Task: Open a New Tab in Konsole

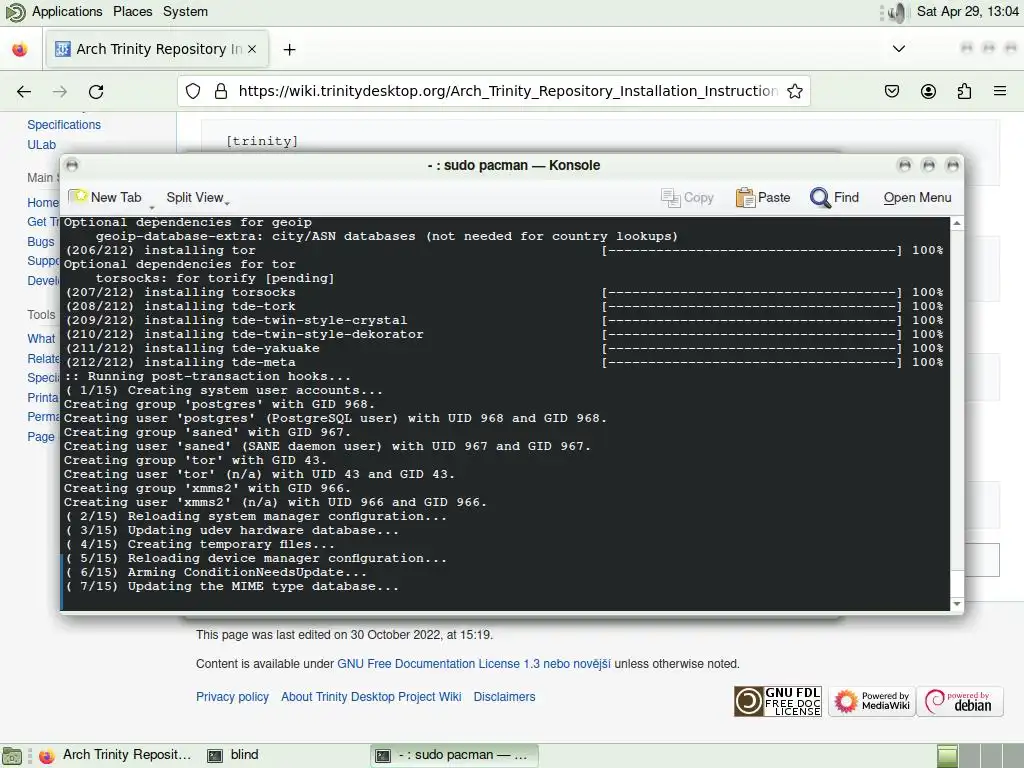Action: point(106,197)
